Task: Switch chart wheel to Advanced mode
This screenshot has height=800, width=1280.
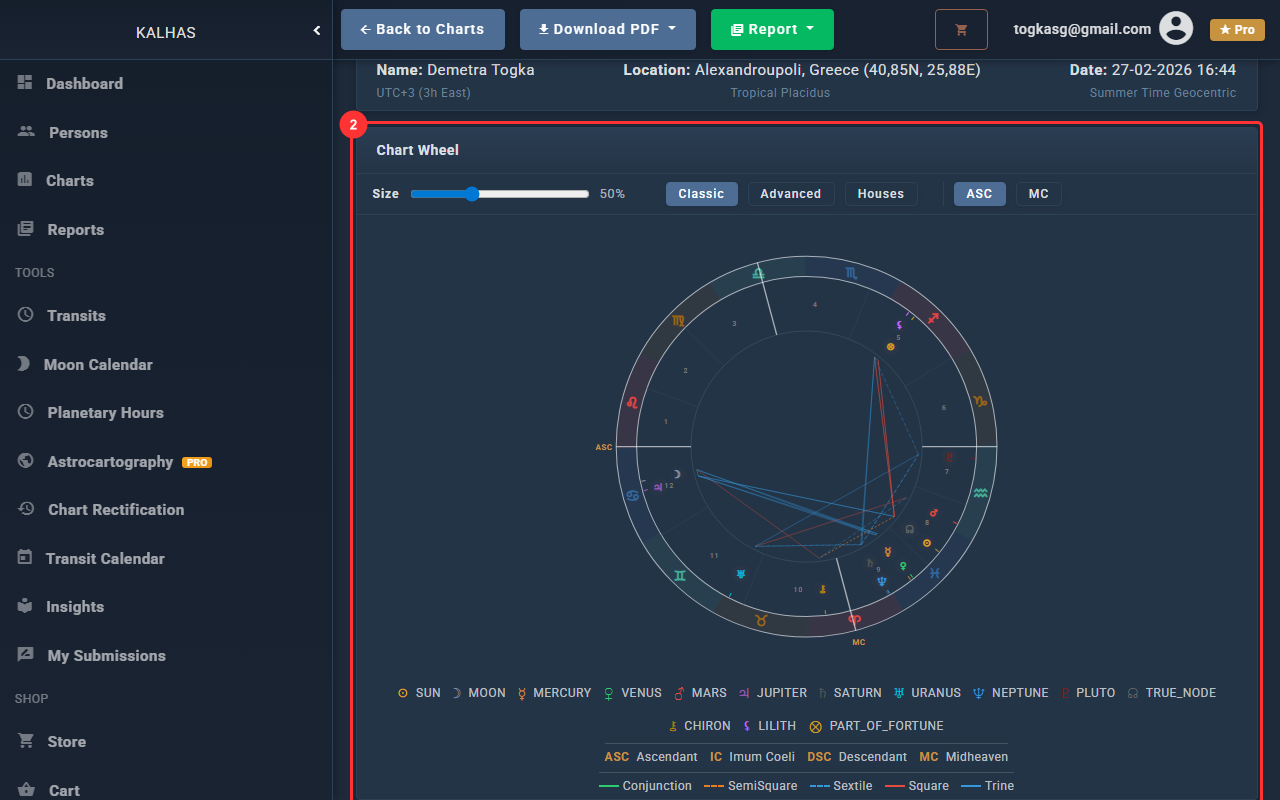Action: coord(790,194)
